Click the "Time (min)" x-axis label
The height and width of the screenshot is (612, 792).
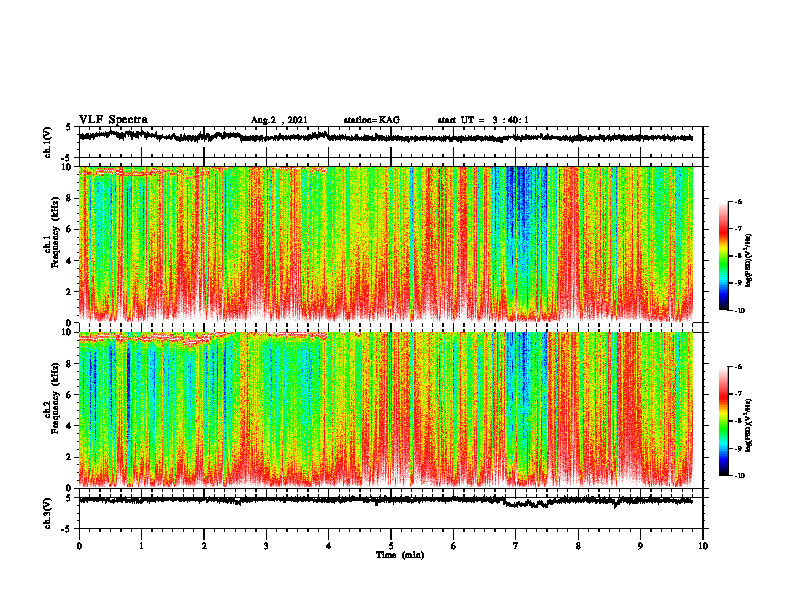[400, 554]
